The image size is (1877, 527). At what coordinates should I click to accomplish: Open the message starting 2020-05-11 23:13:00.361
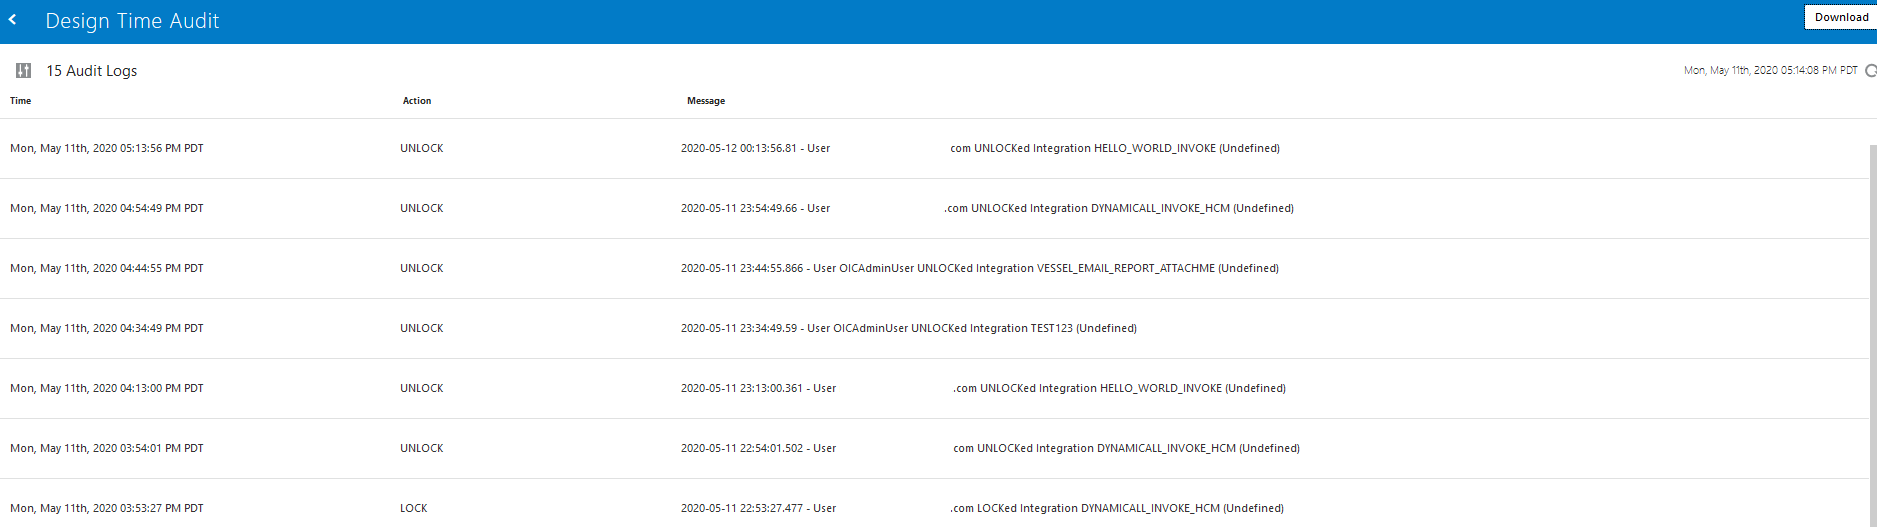click(983, 388)
